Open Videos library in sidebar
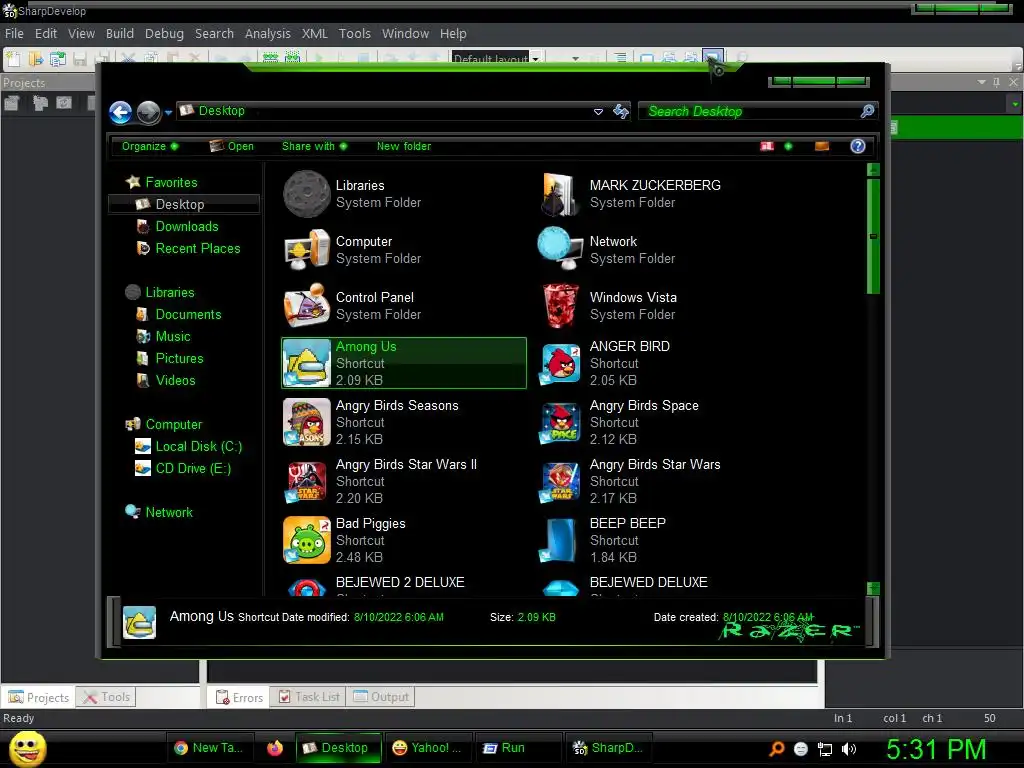This screenshot has height=768, width=1024. tap(175, 381)
